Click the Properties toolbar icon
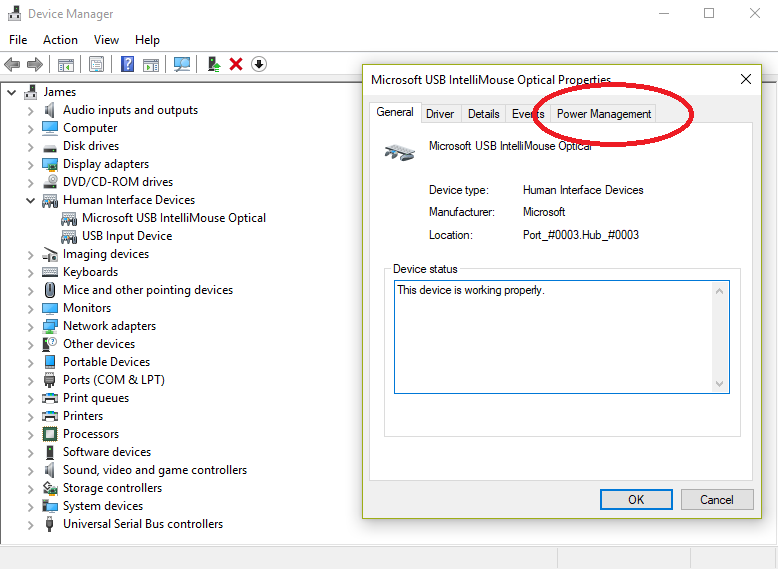 [x=96, y=64]
